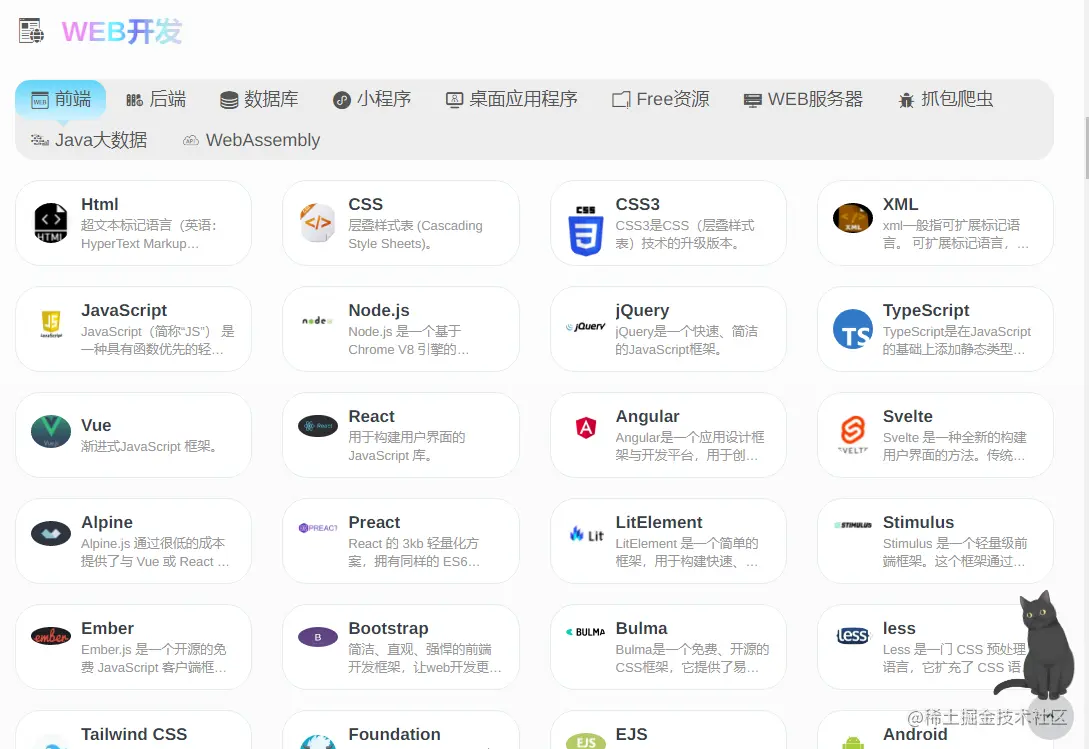Viewport: 1089px width, 749px height.
Task: Open the Tailwind CSS card title
Action: (x=134, y=734)
